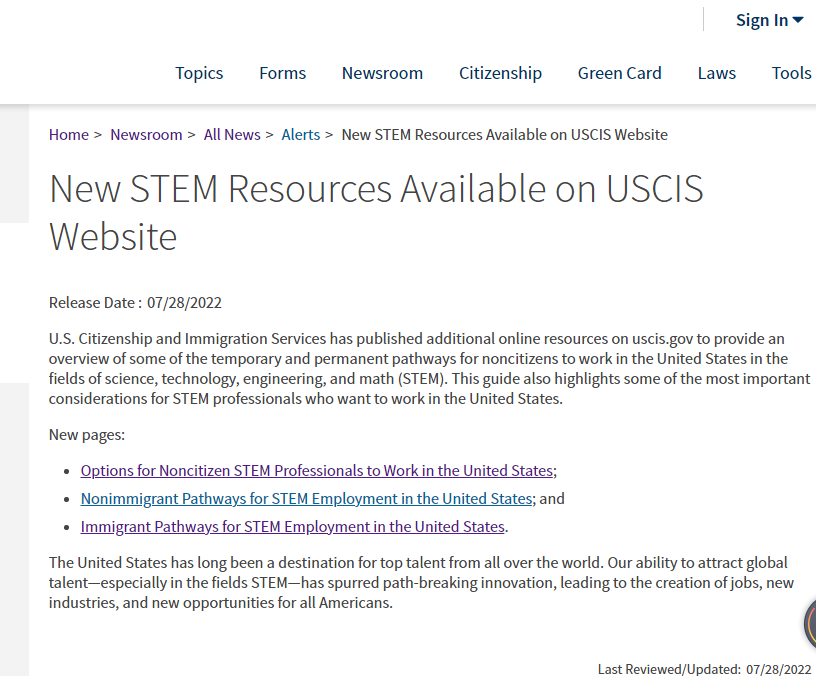Open the Topics menu
Image resolution: width=816 pixels, height=676 pixels.
199,73
